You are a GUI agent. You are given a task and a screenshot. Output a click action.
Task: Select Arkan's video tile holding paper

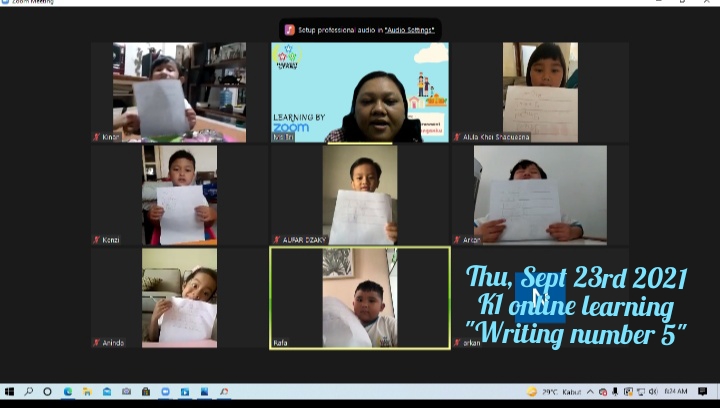click(540, 195)
